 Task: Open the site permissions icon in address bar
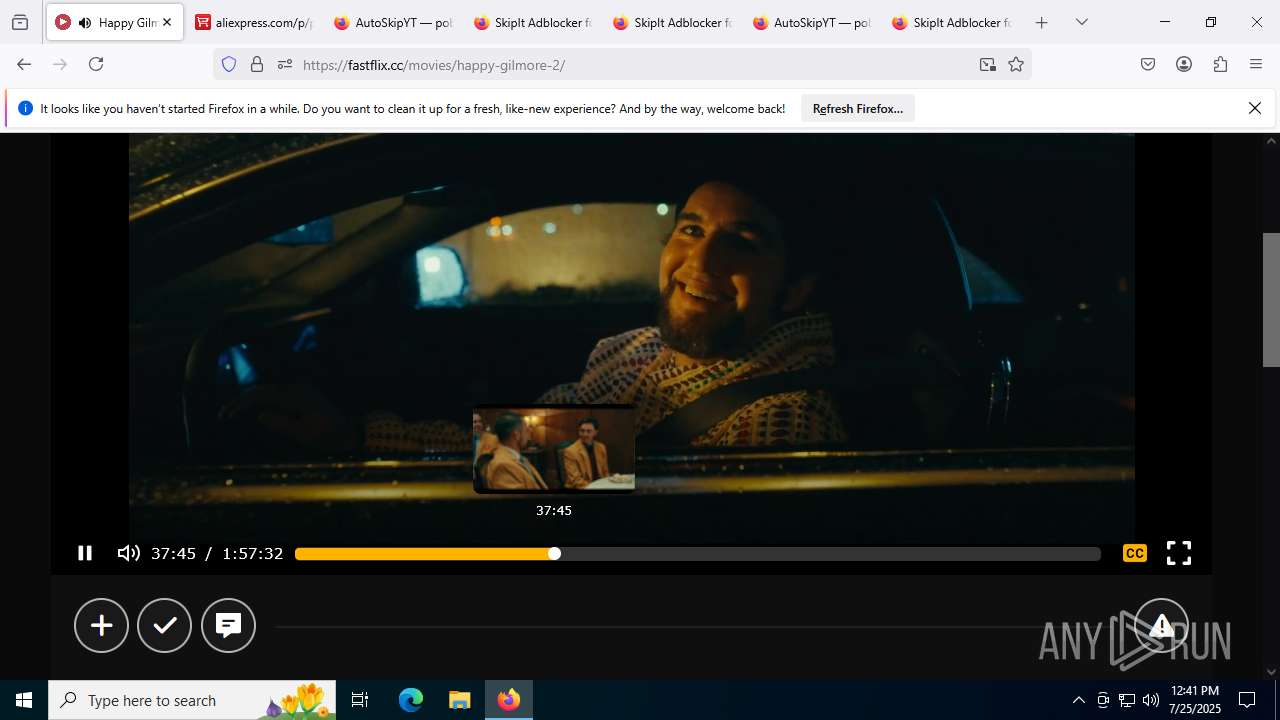[285, 64]
